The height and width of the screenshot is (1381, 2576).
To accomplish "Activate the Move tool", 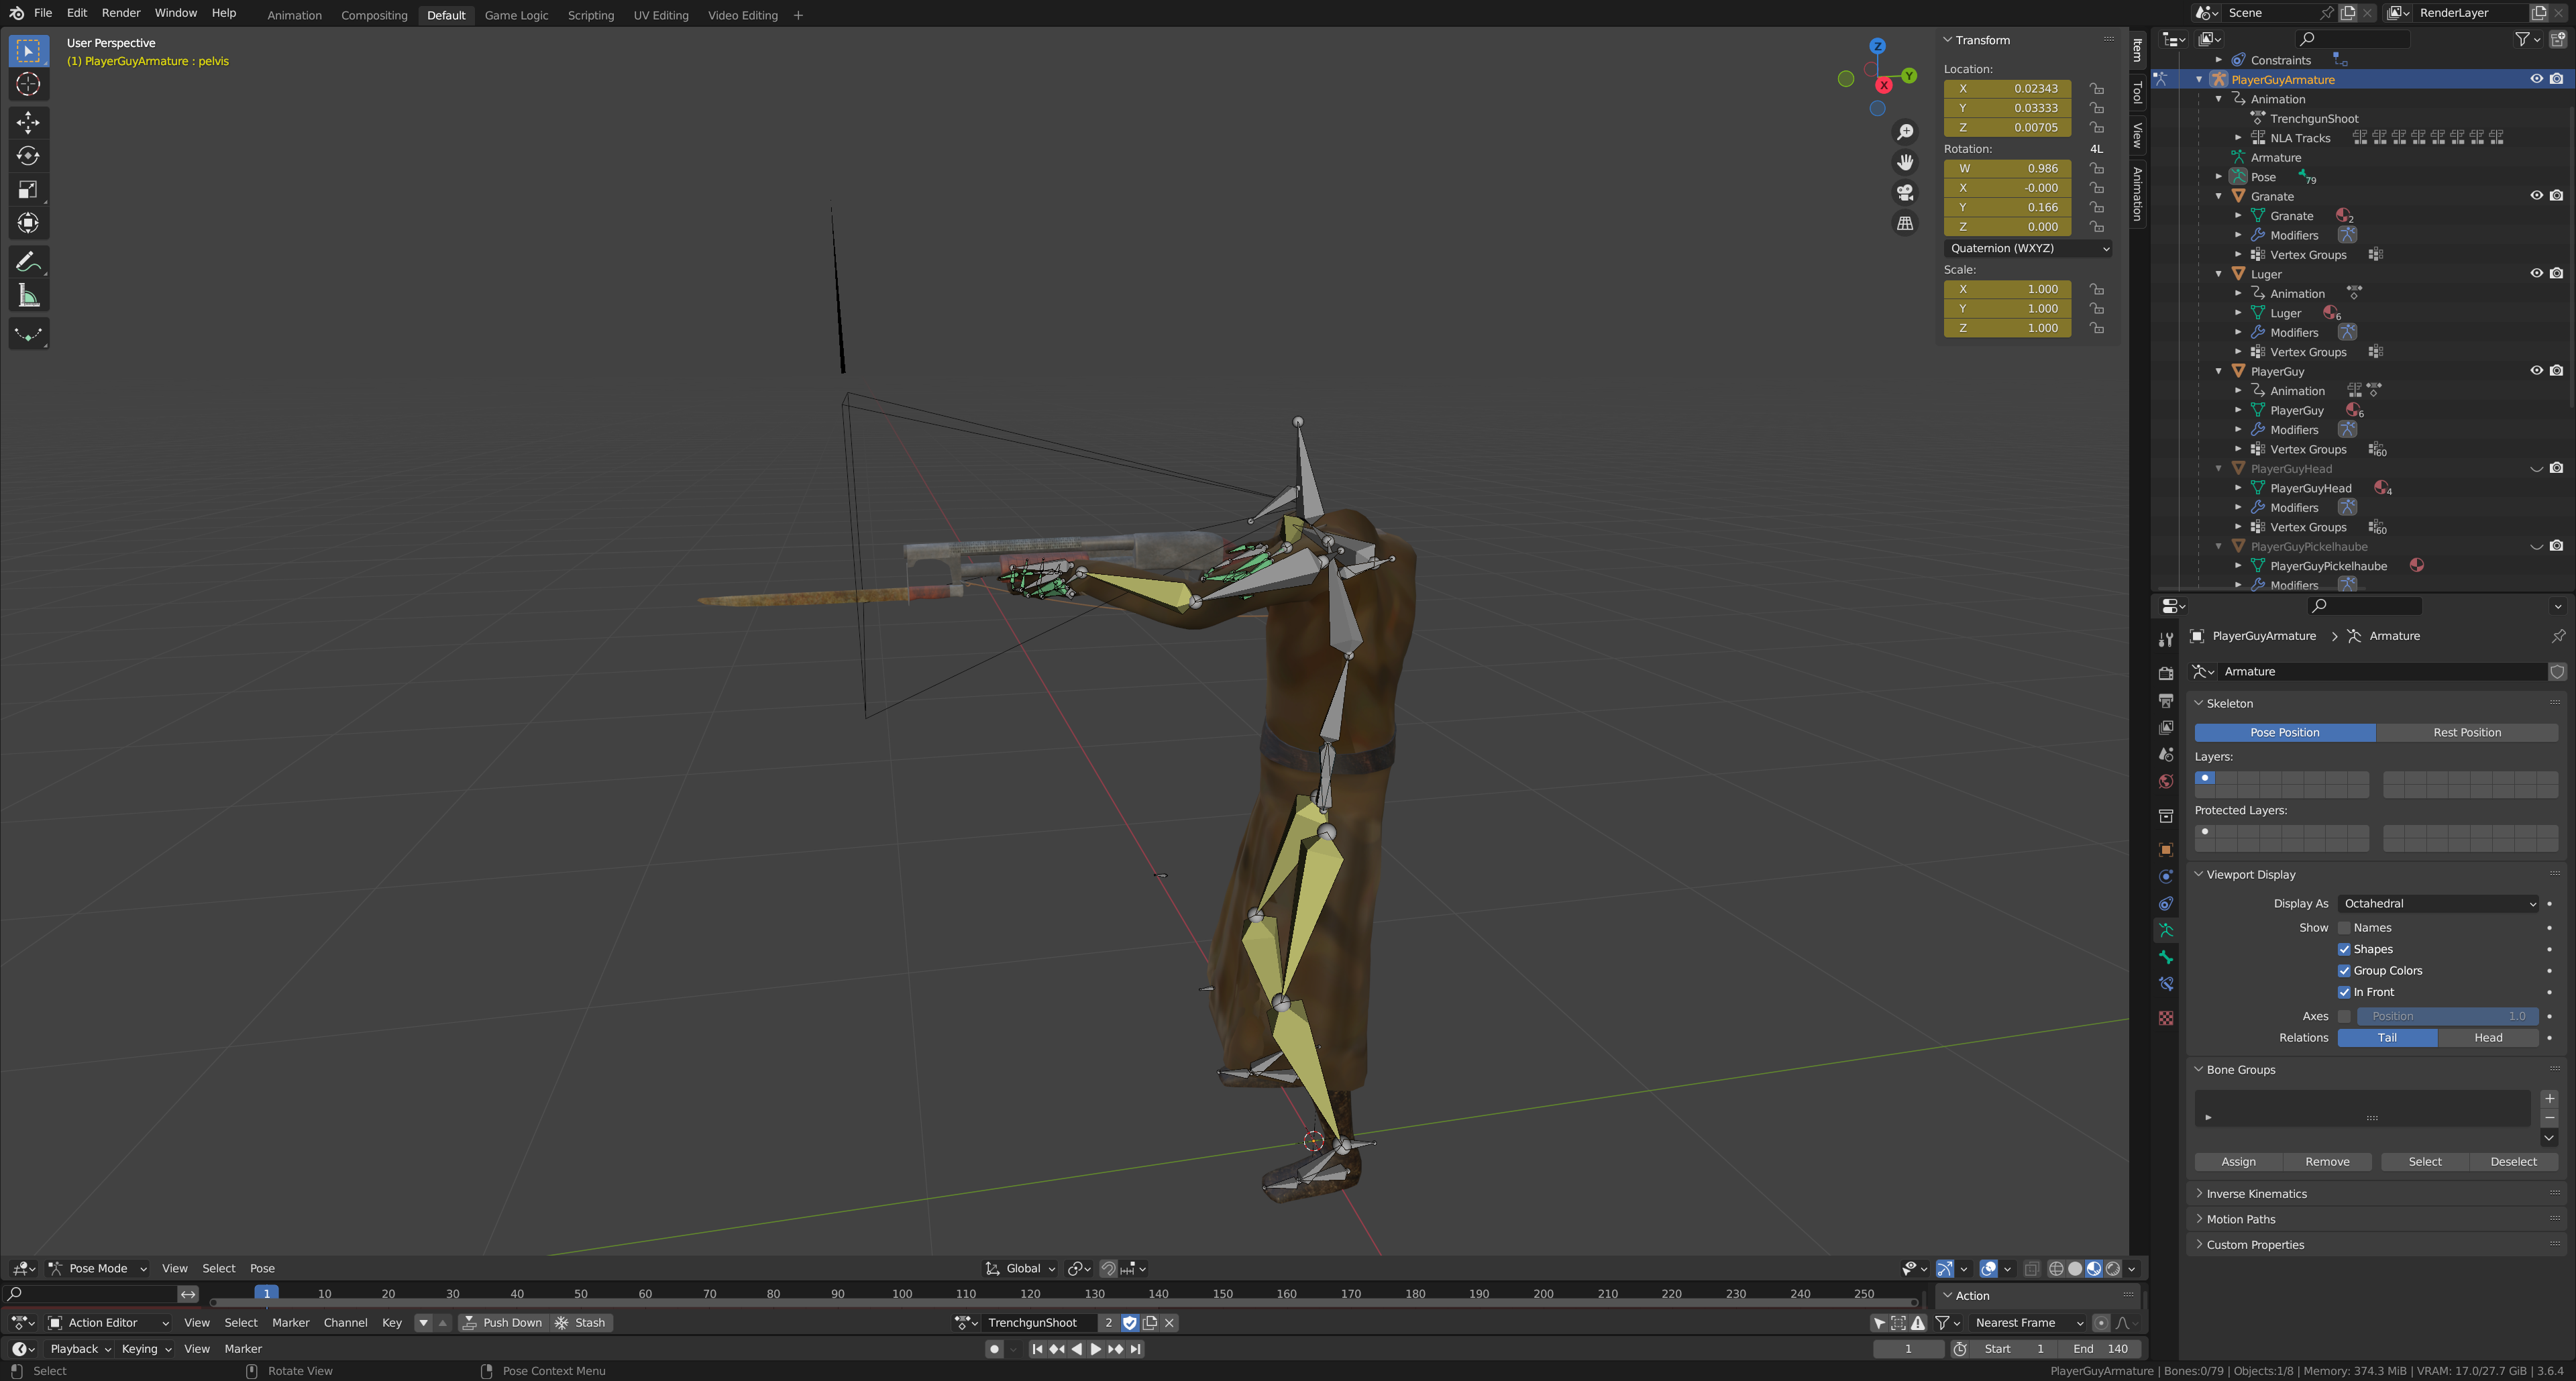I will pyautogui.click(x=28, y=123).
